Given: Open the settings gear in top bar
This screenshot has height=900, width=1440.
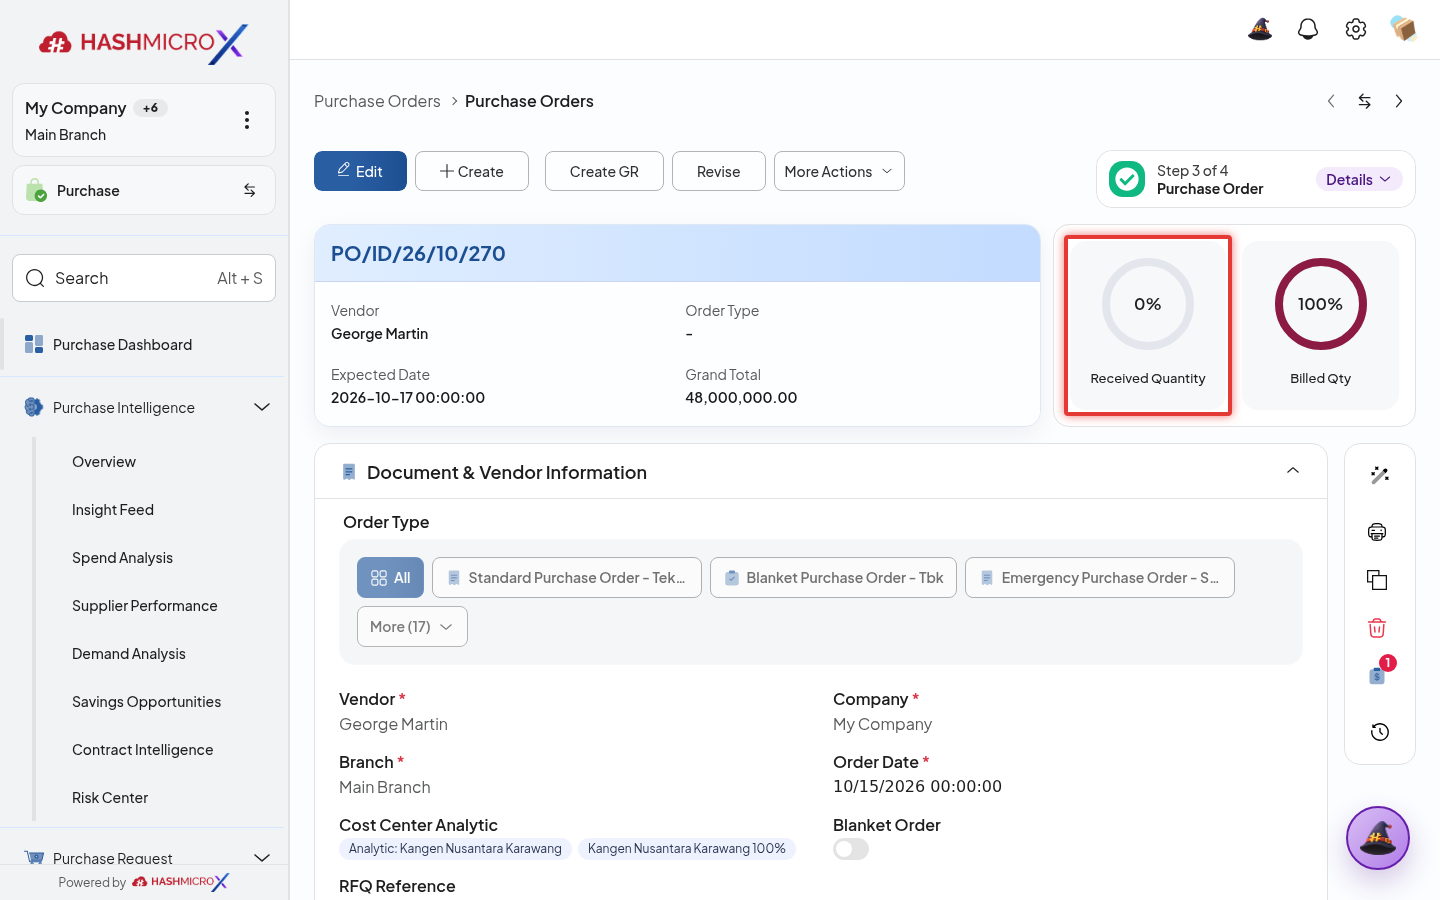Looking at the screenshot, I should (x=1356, y=29).
